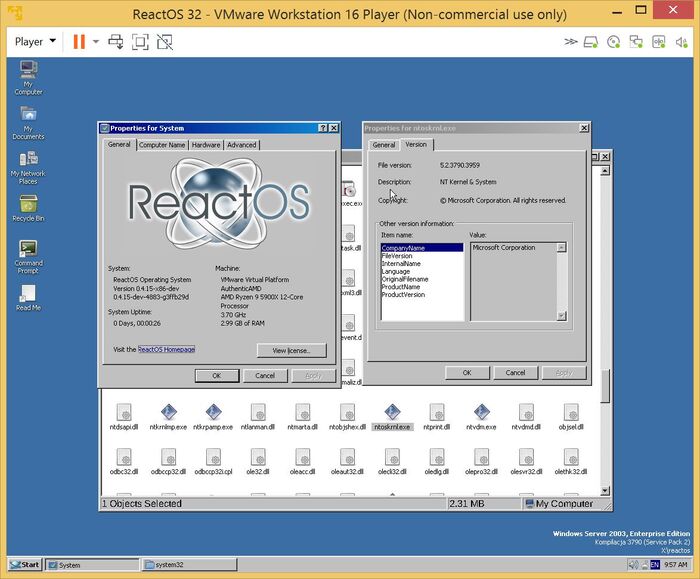Click Send Ctrl+Alt+Del toolbar icon
The width and height of the screenshot is (700, 579).
click(117, 42)
